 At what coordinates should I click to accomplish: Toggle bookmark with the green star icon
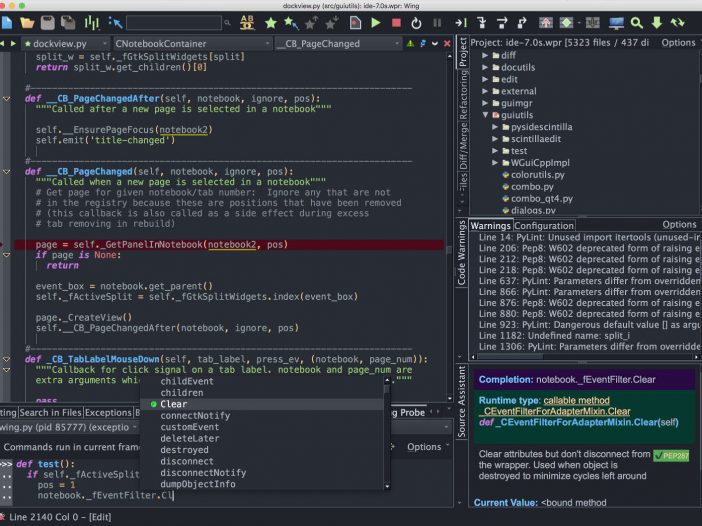tap(270, 23)
